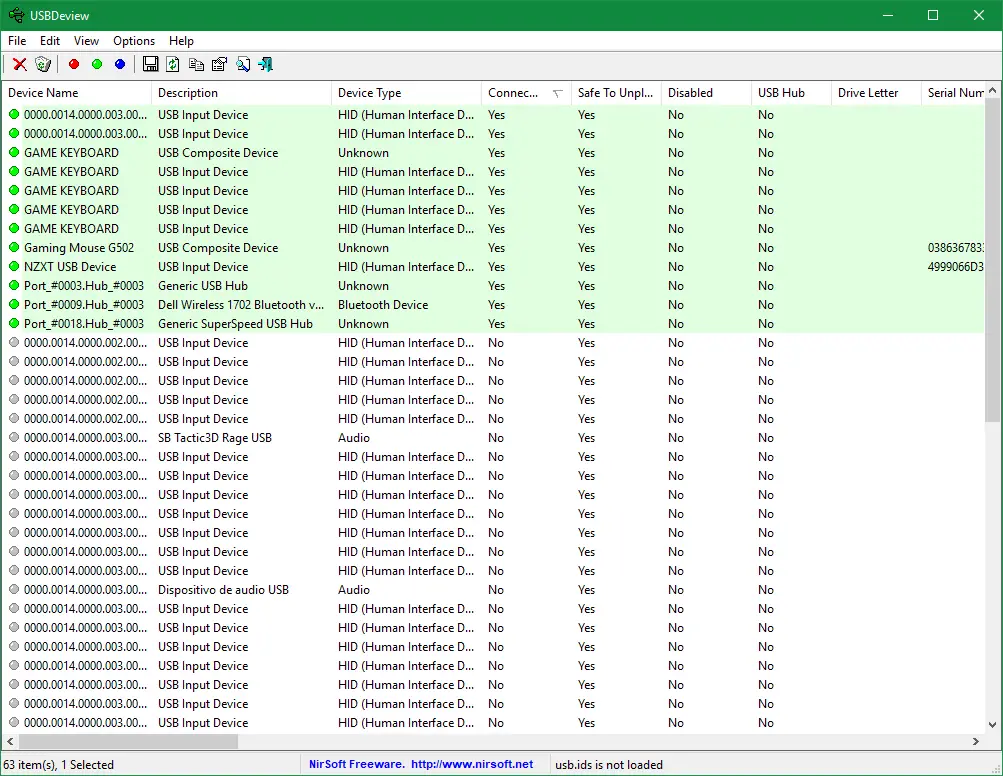Open Properties from the toolbar
Image resolution: width=1003 pixels, height=776 pixels.
[219, 64]
